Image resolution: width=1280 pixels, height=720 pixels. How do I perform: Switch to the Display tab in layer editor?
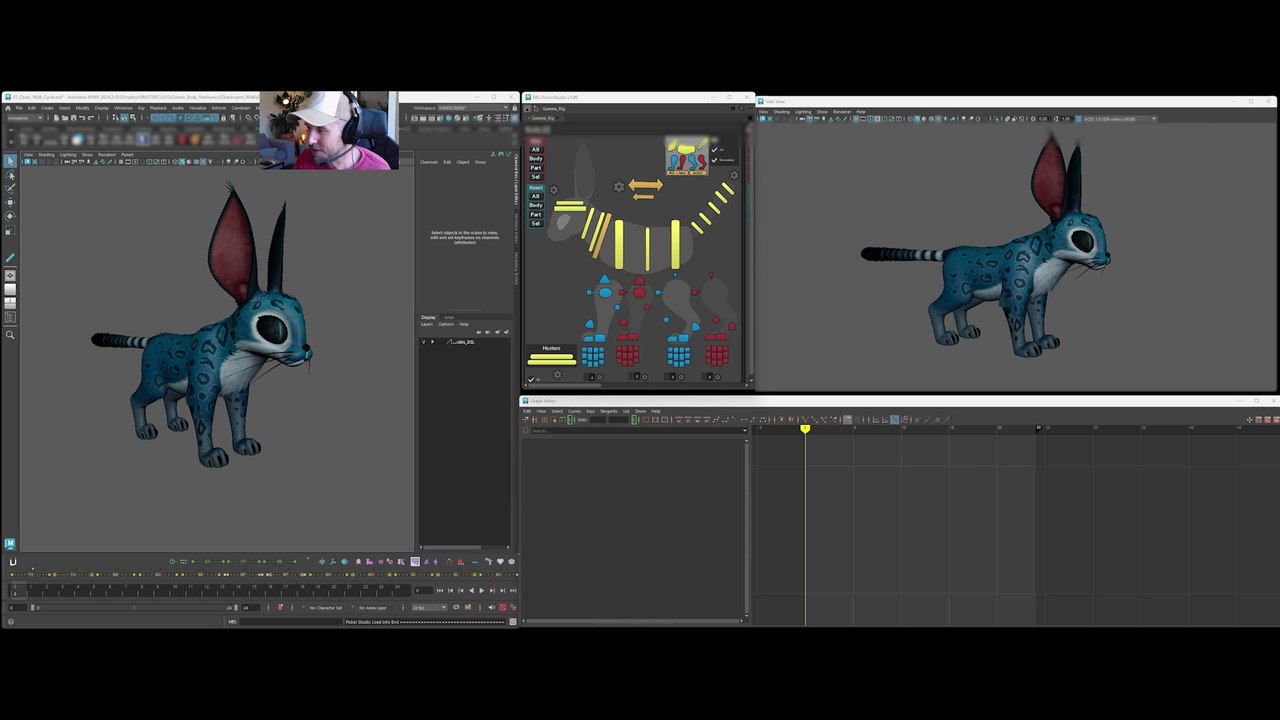click(x=428, y=317)
